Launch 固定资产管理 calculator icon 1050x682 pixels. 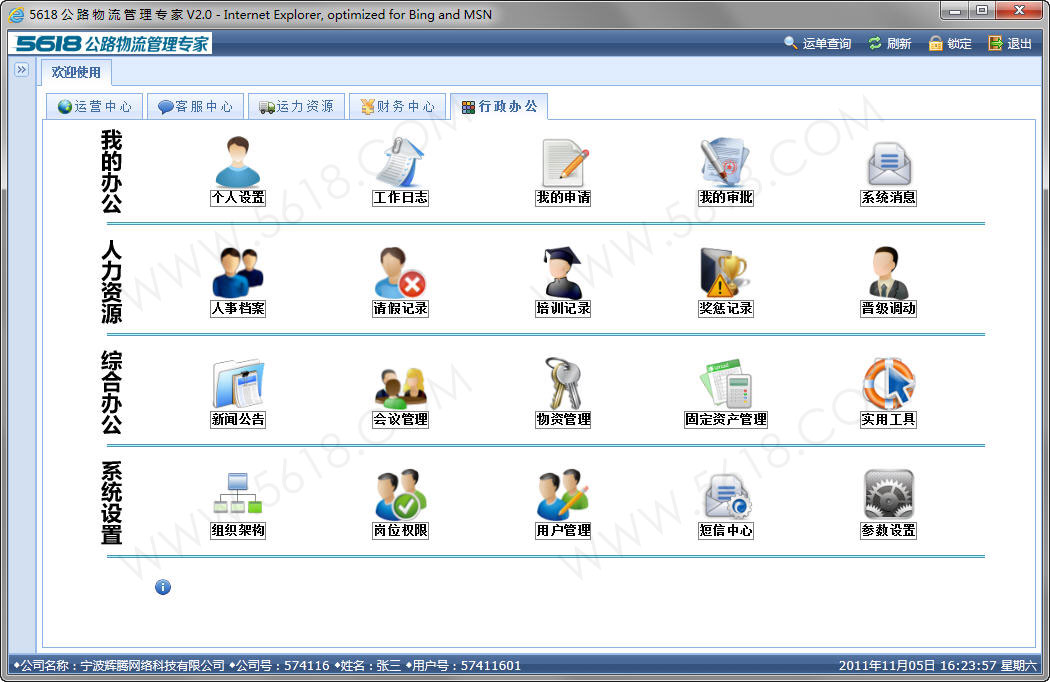725,384
